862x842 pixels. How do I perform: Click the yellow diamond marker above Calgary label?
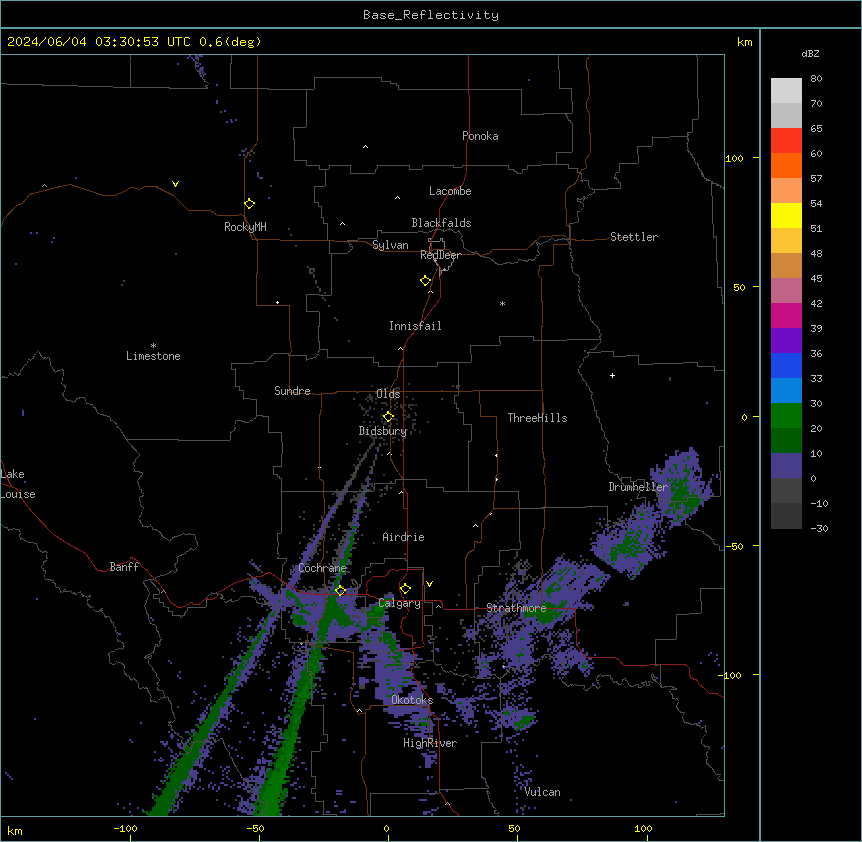405,589
